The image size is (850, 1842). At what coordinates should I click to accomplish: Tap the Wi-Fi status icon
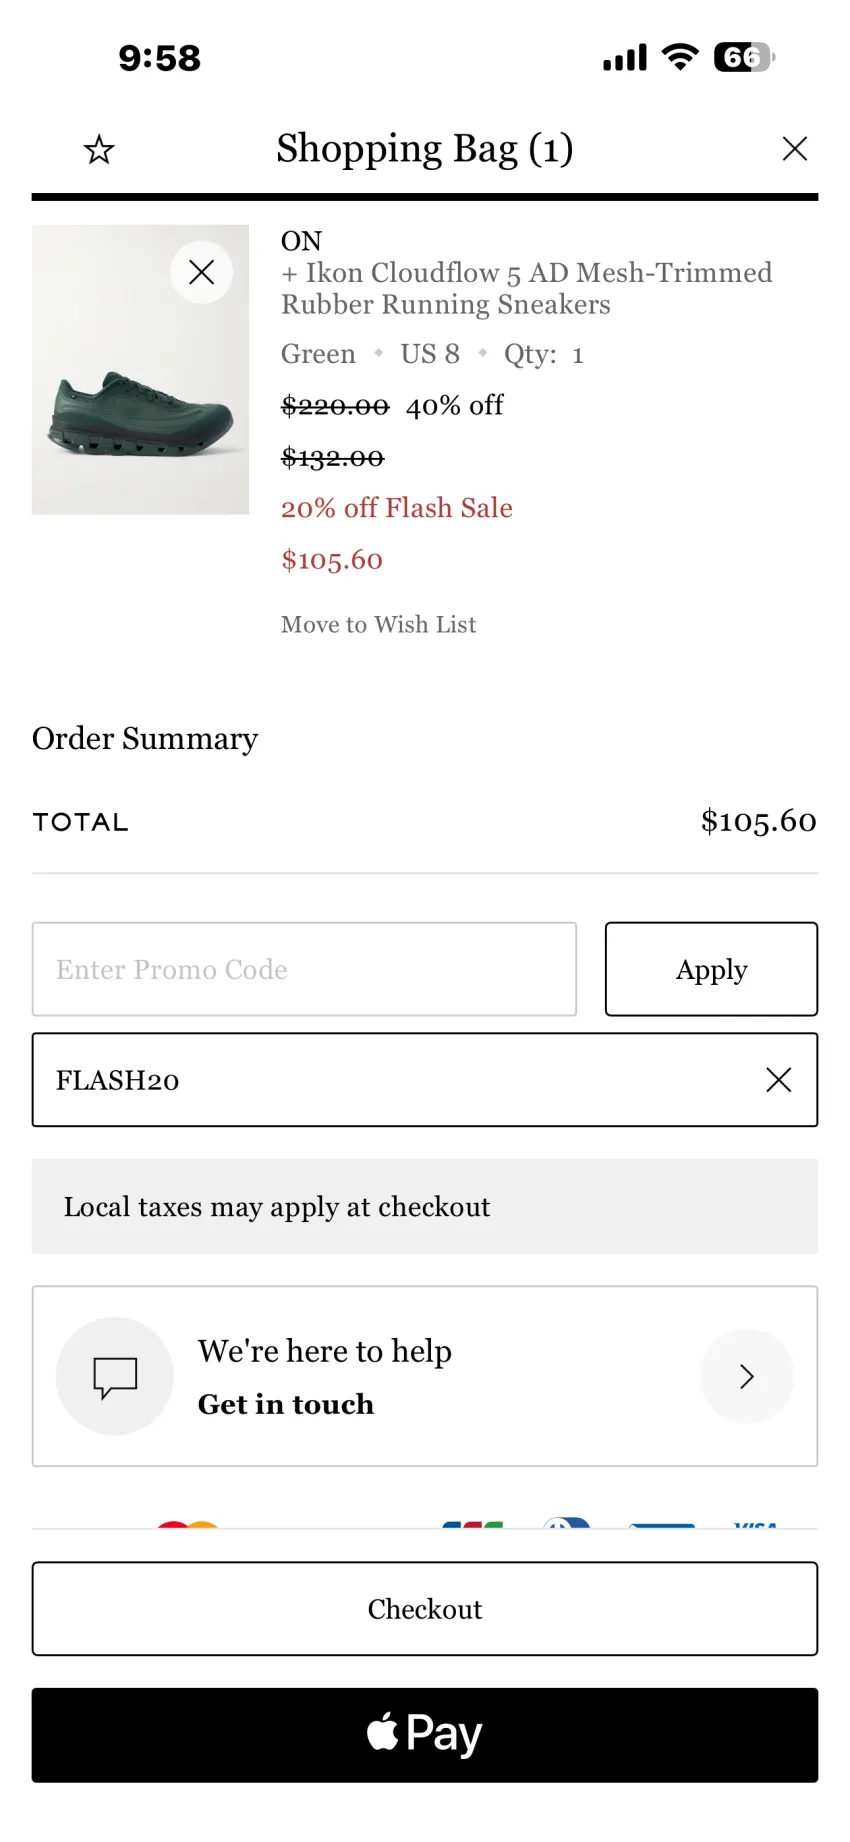[680, 57]
